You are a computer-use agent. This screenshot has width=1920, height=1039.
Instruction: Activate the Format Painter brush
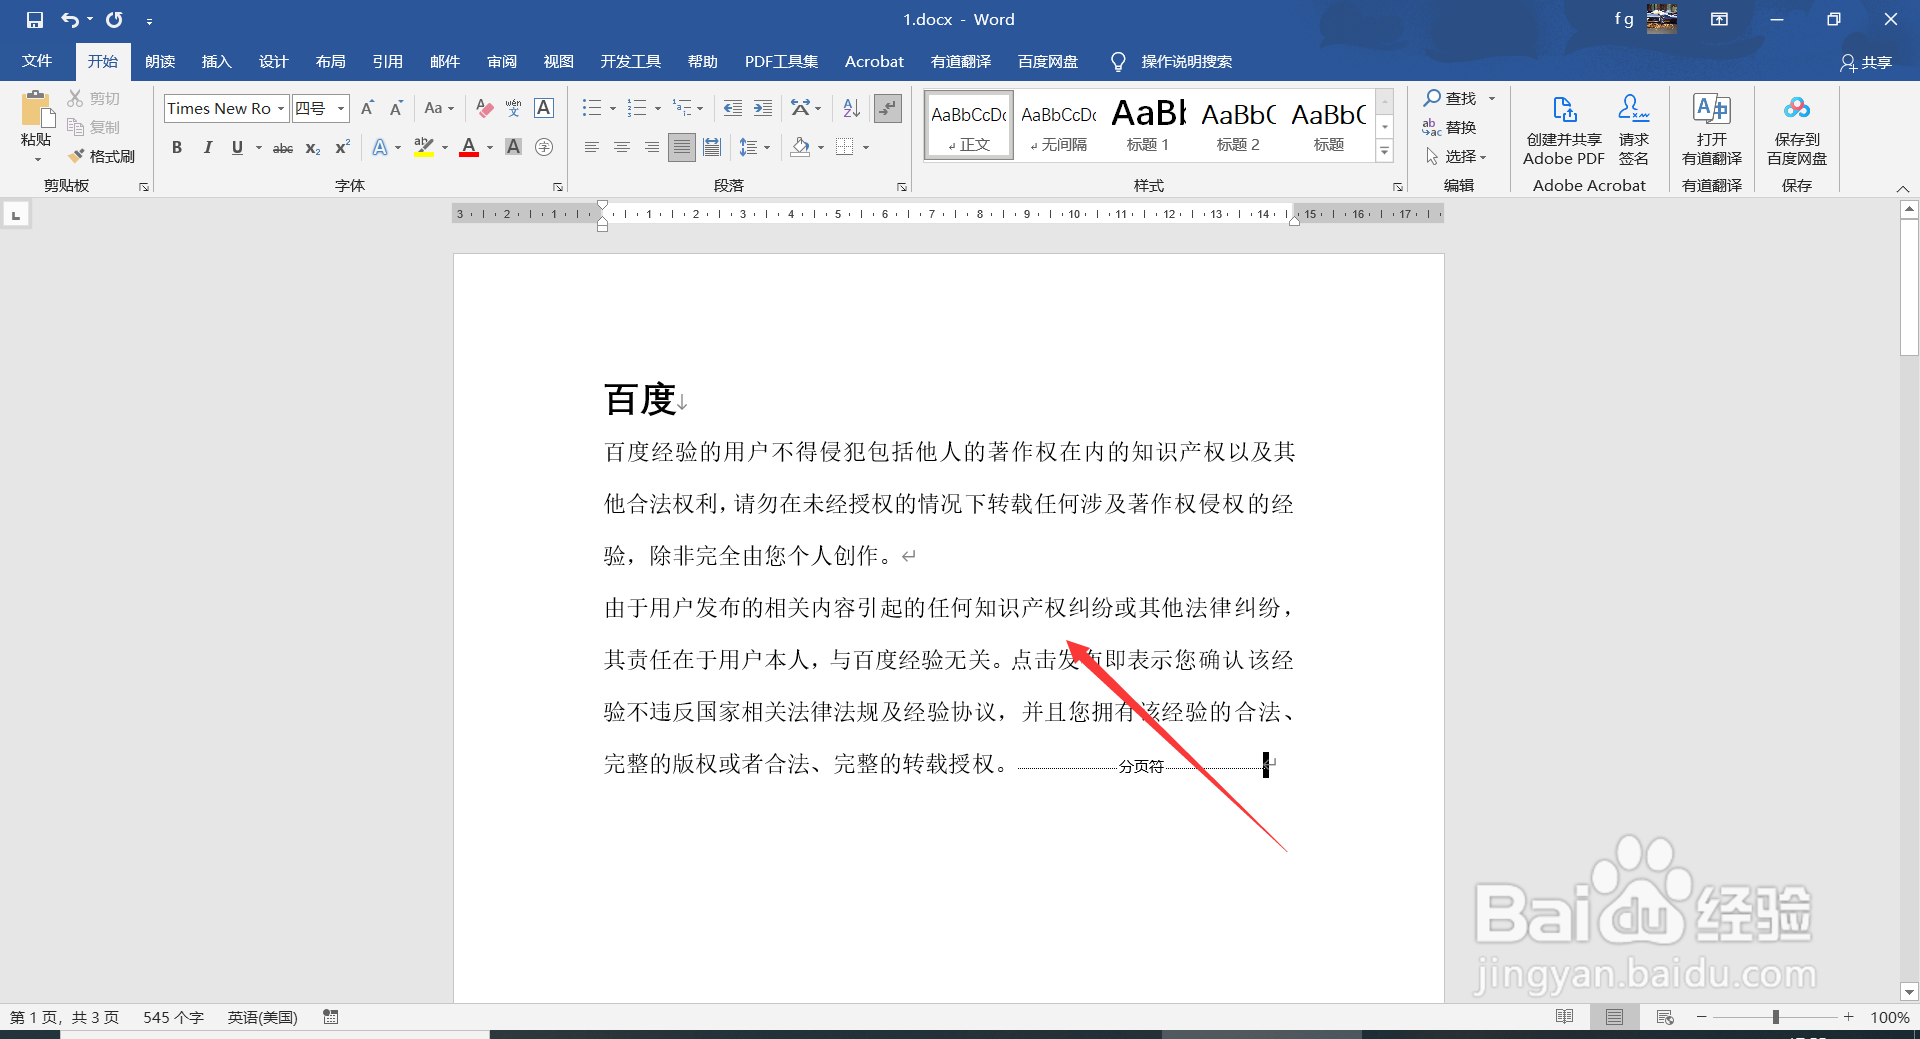click(x=102, y=156)
